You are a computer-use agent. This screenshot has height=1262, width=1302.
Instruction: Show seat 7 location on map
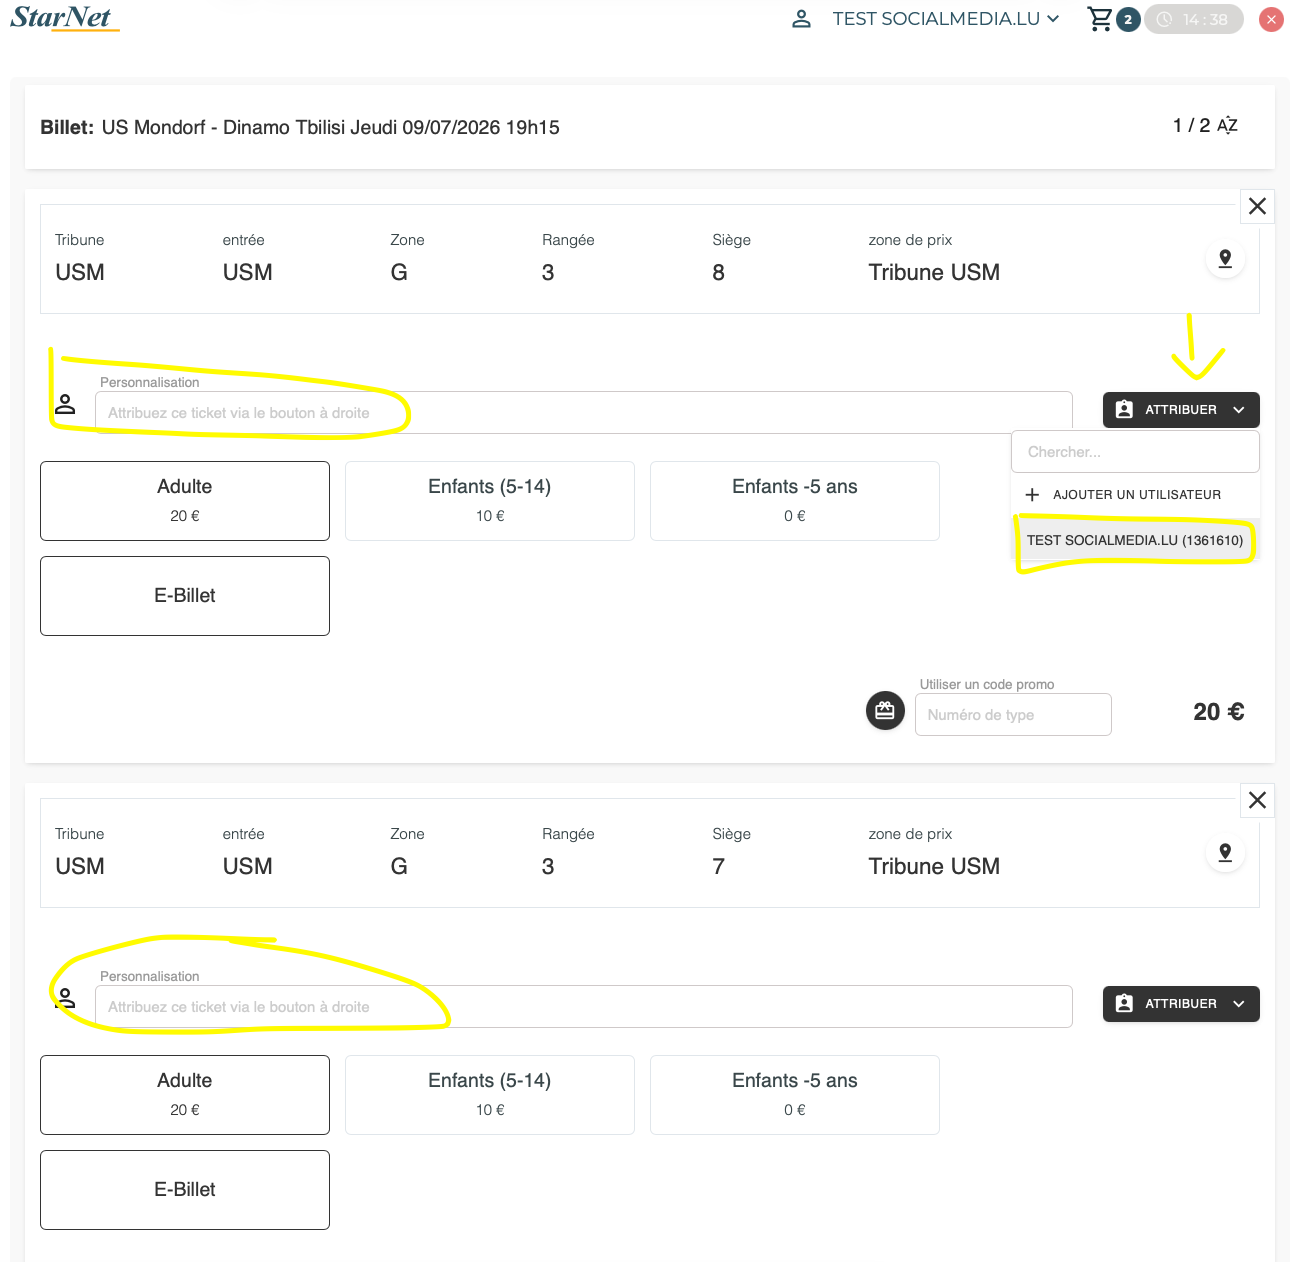point(1225,853)
